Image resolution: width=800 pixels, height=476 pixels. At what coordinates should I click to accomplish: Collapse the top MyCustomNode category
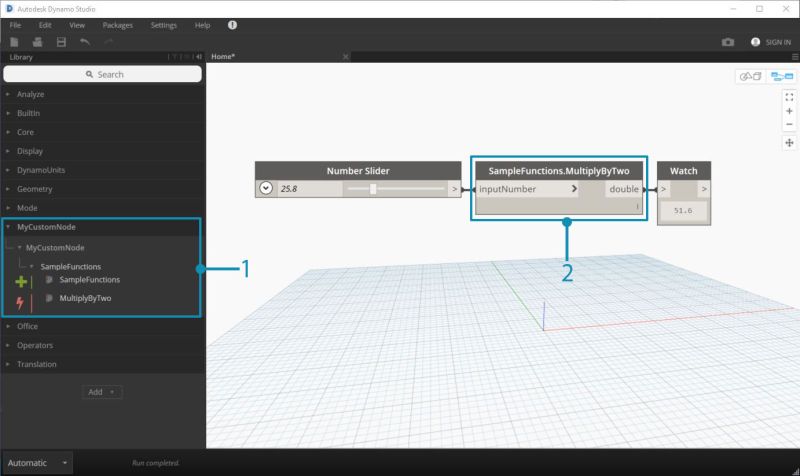point(8,227)
